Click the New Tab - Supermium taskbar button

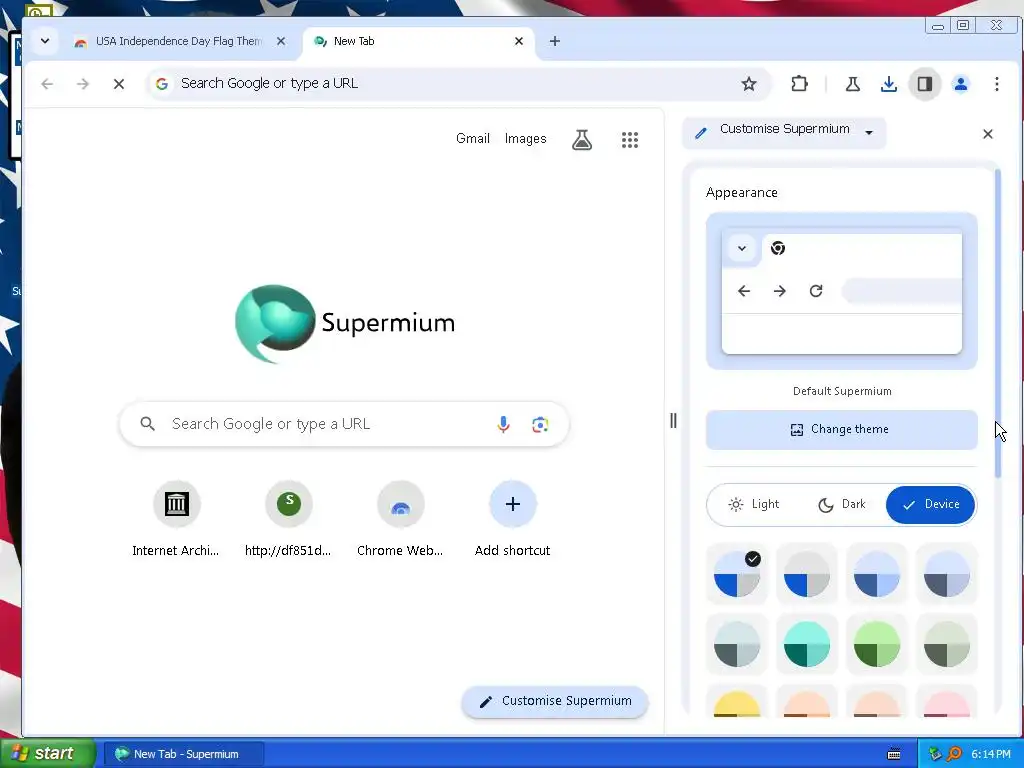pos(184,754)
